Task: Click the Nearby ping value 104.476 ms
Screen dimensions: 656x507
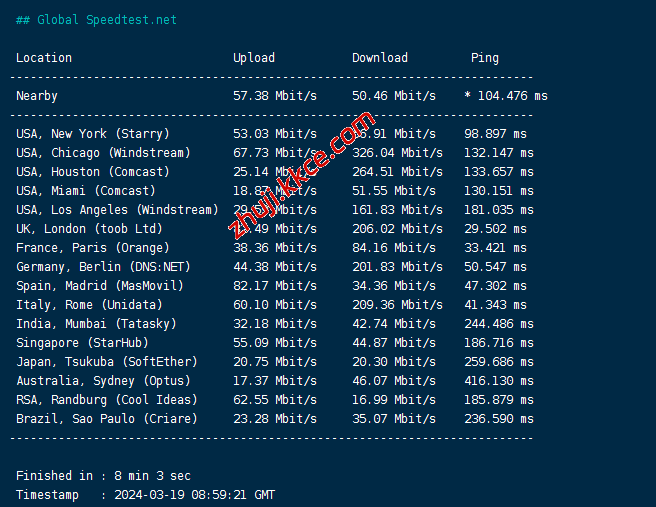Action: pos(512,96)
